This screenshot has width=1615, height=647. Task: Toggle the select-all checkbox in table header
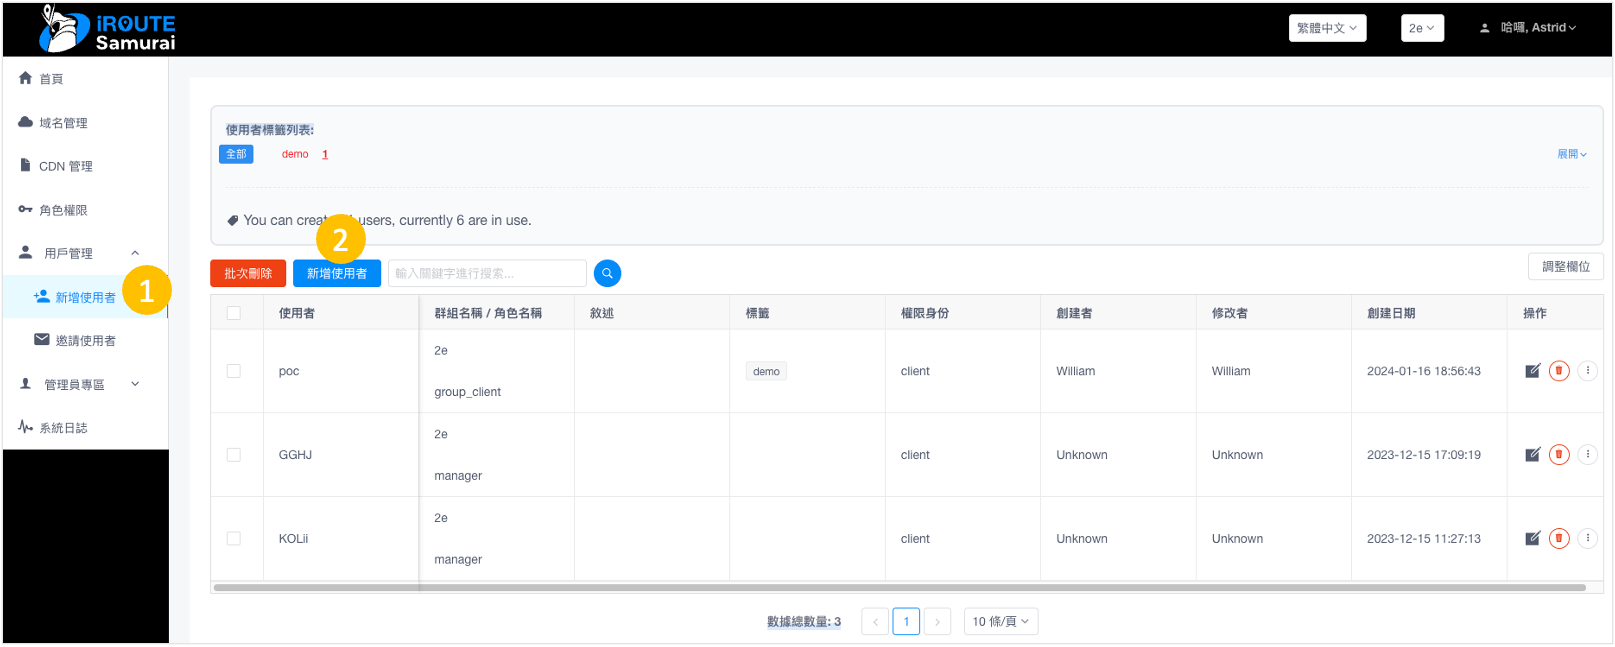click(x=234, y=313)
